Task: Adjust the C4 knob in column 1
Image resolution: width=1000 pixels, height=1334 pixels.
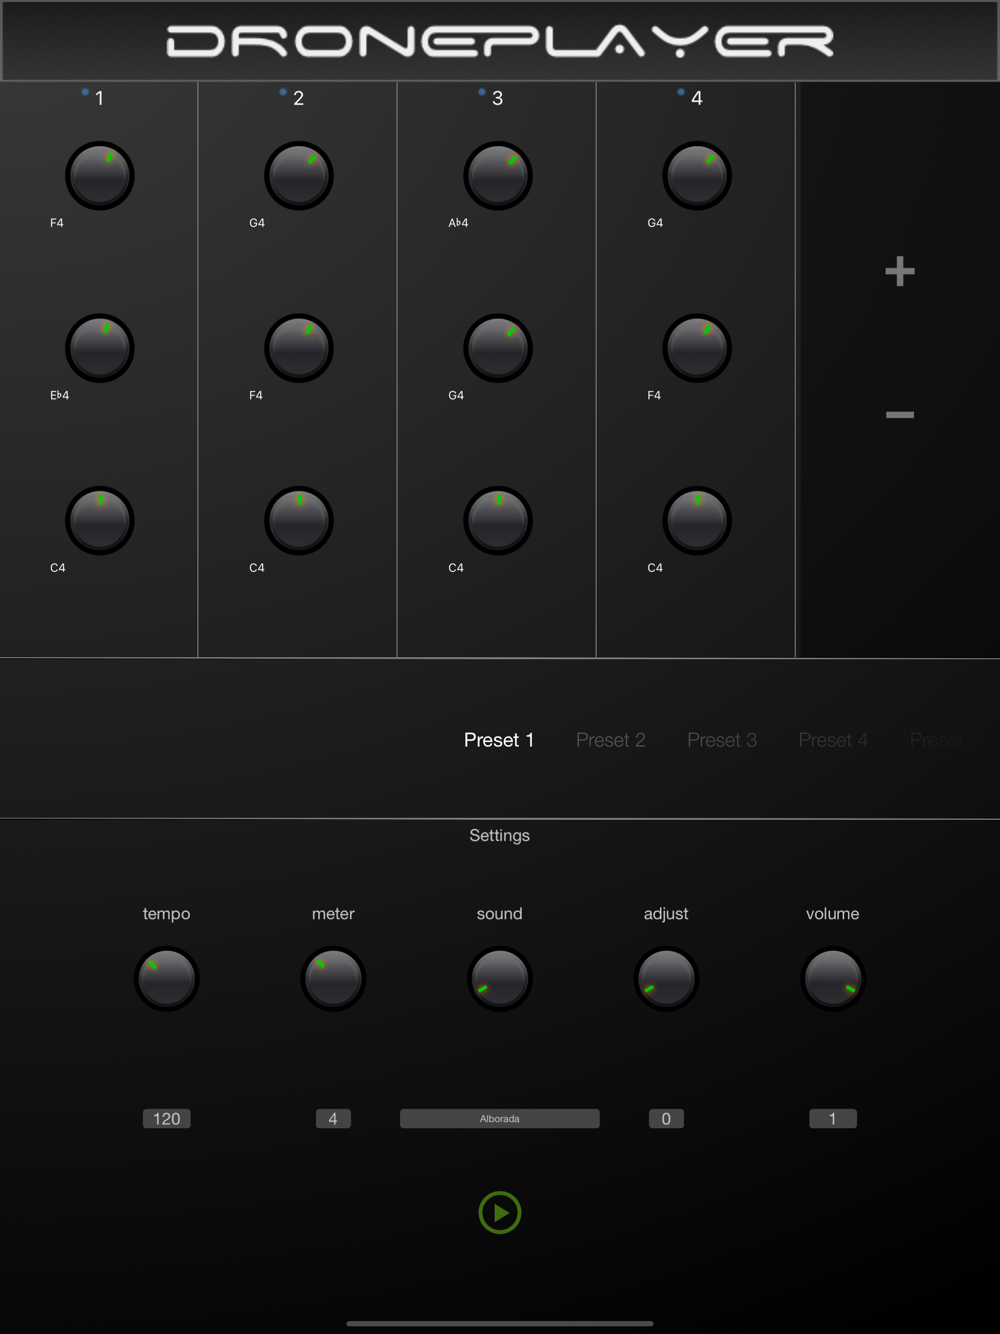Action: (x=100, y=520)
